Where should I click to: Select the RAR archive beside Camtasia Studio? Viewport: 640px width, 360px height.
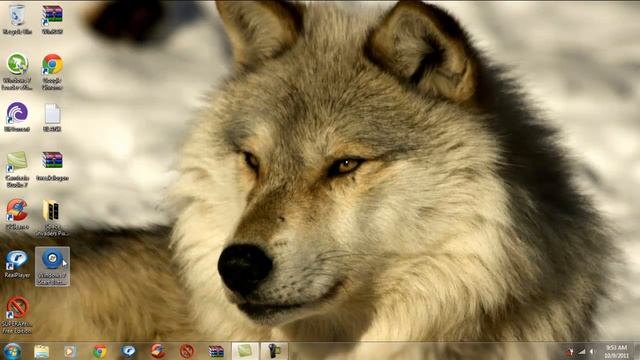coord(52,166)
